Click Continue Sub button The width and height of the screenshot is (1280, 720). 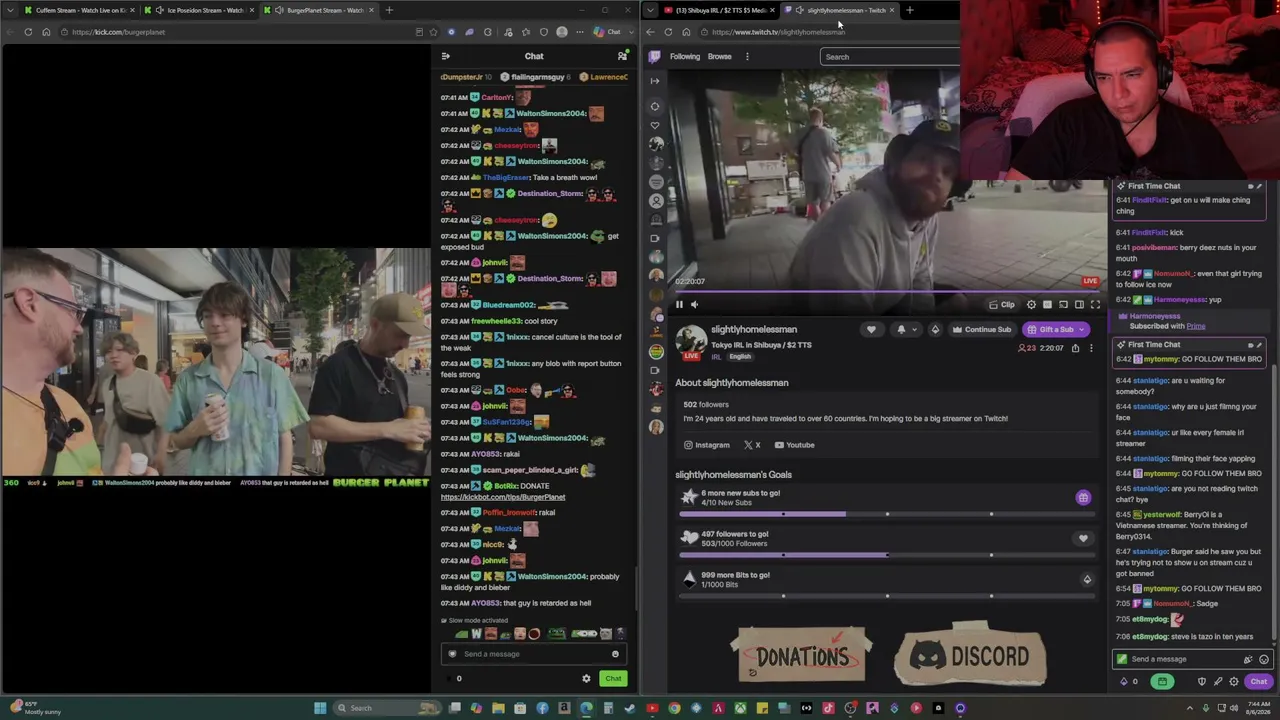(981, 330)
